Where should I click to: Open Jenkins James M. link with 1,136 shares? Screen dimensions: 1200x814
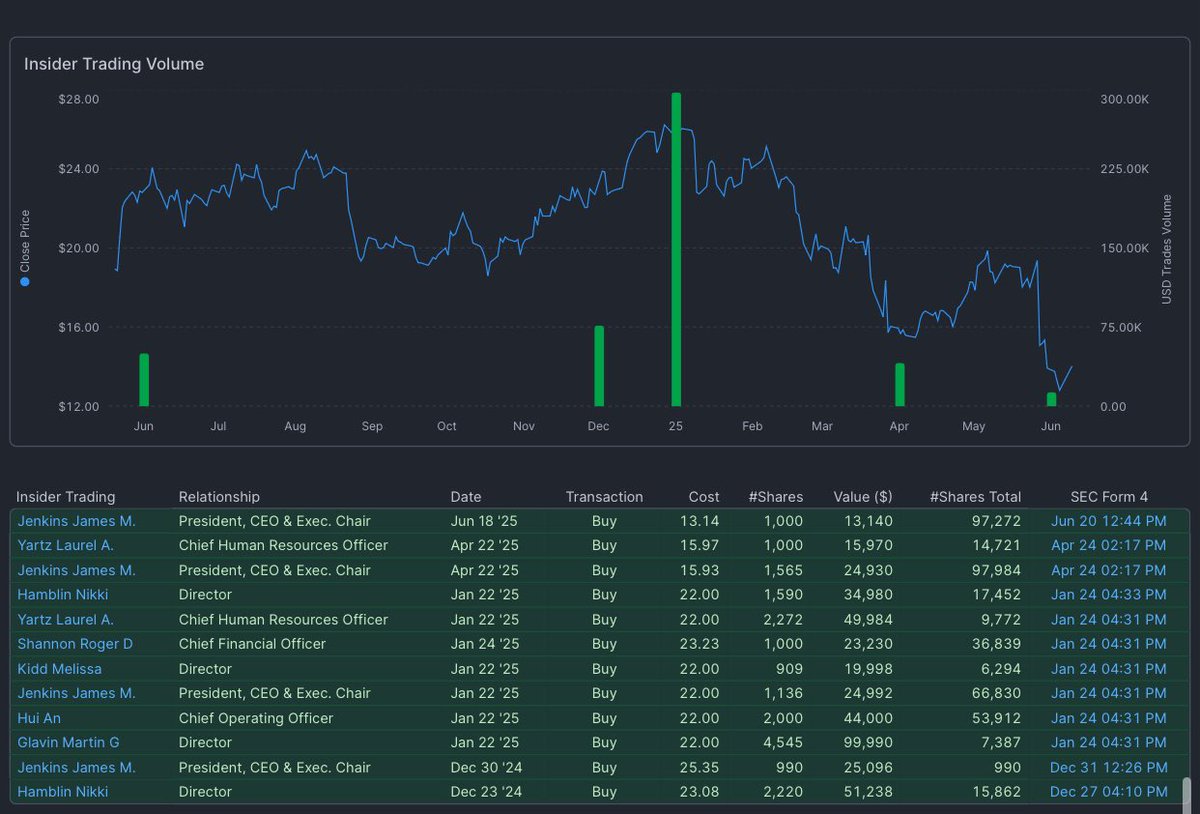[76, 693]
